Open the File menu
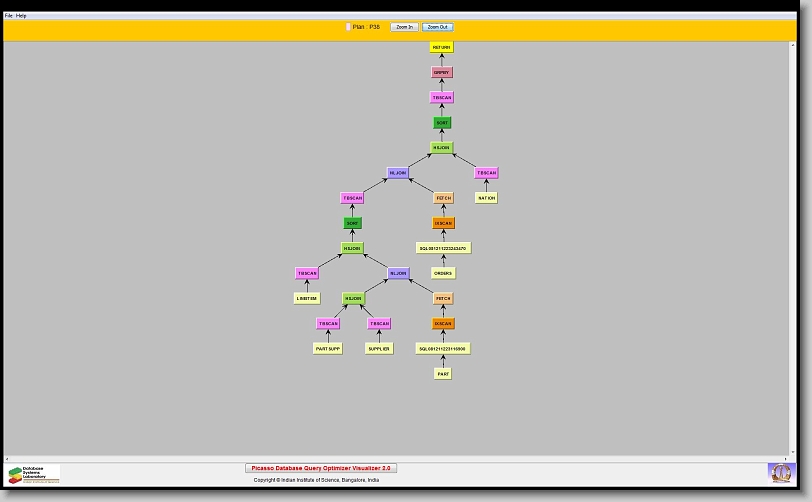Screen dimensions: 812x502 [9, 16]
